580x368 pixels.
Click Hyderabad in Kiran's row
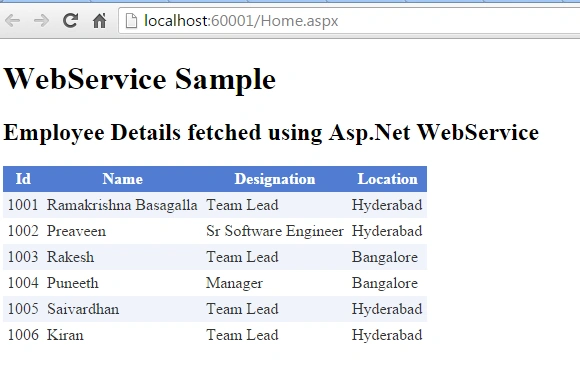387,335
